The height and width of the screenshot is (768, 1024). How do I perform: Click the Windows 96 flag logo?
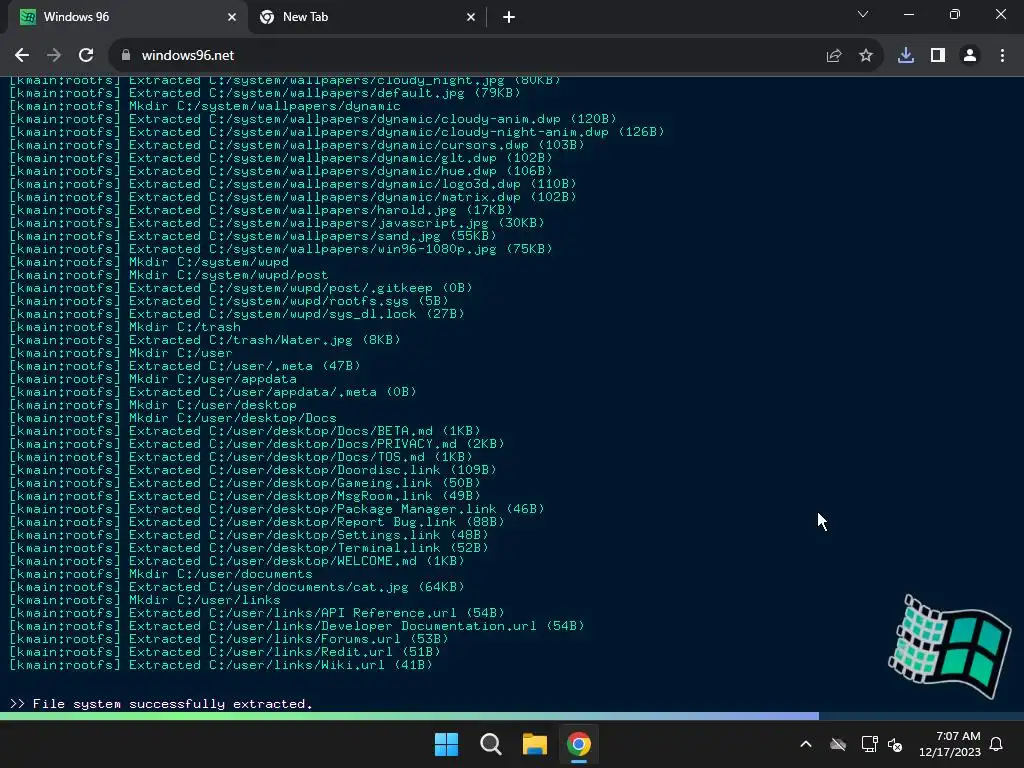(x=950, y=645)
